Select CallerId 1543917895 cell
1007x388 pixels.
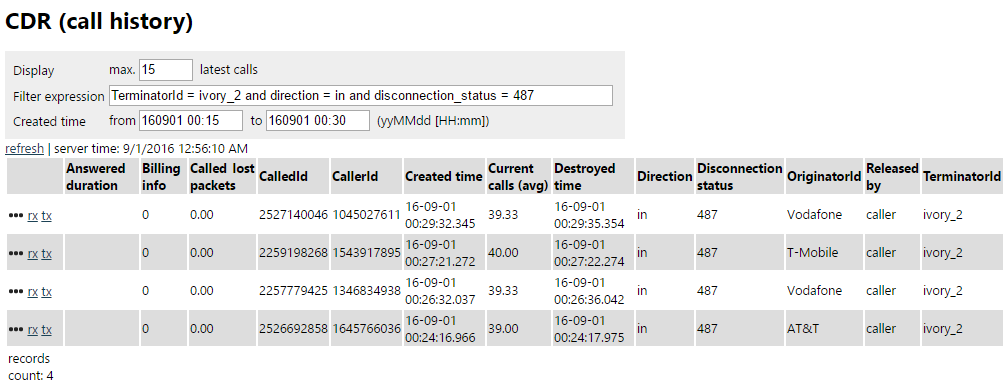[x=366, y=252]
